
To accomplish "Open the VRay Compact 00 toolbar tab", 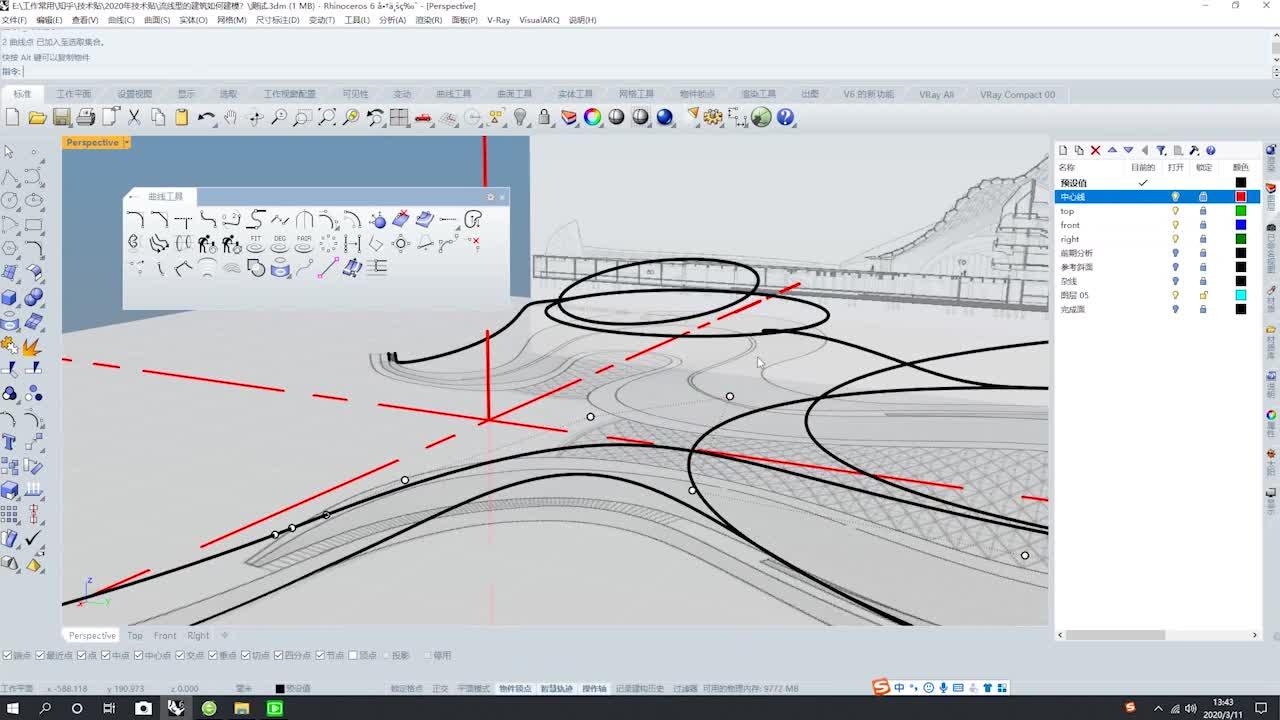I will tap(1017, 95).
